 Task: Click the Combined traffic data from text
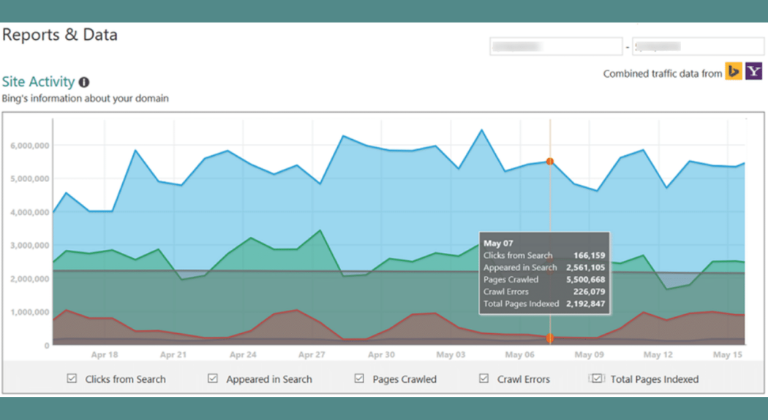pos(661,73)
